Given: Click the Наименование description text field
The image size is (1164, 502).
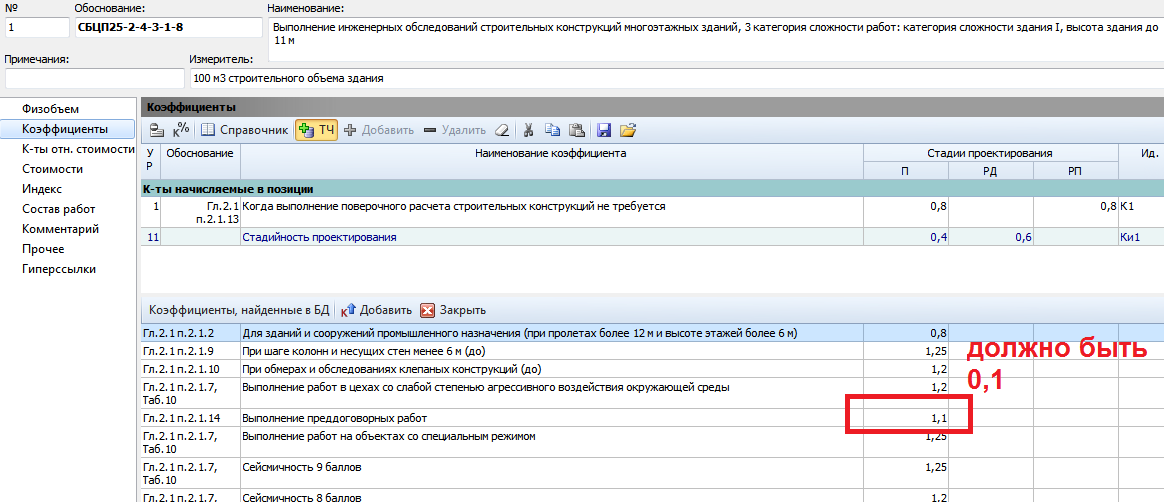Looking at the screenshot, I should point(715,39).
